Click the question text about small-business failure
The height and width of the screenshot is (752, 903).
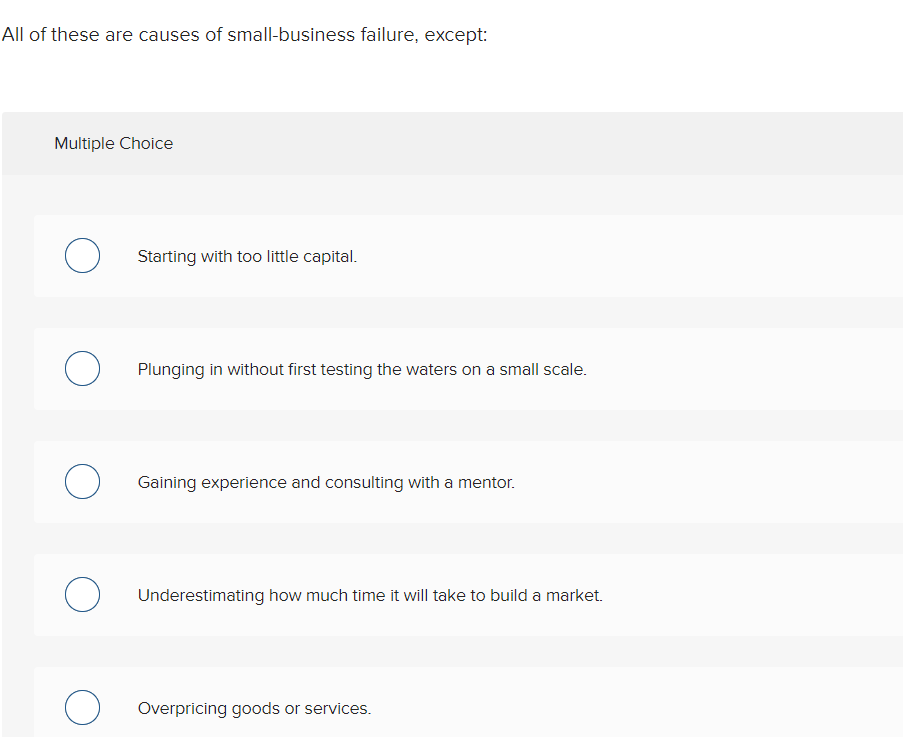point(244,34)
